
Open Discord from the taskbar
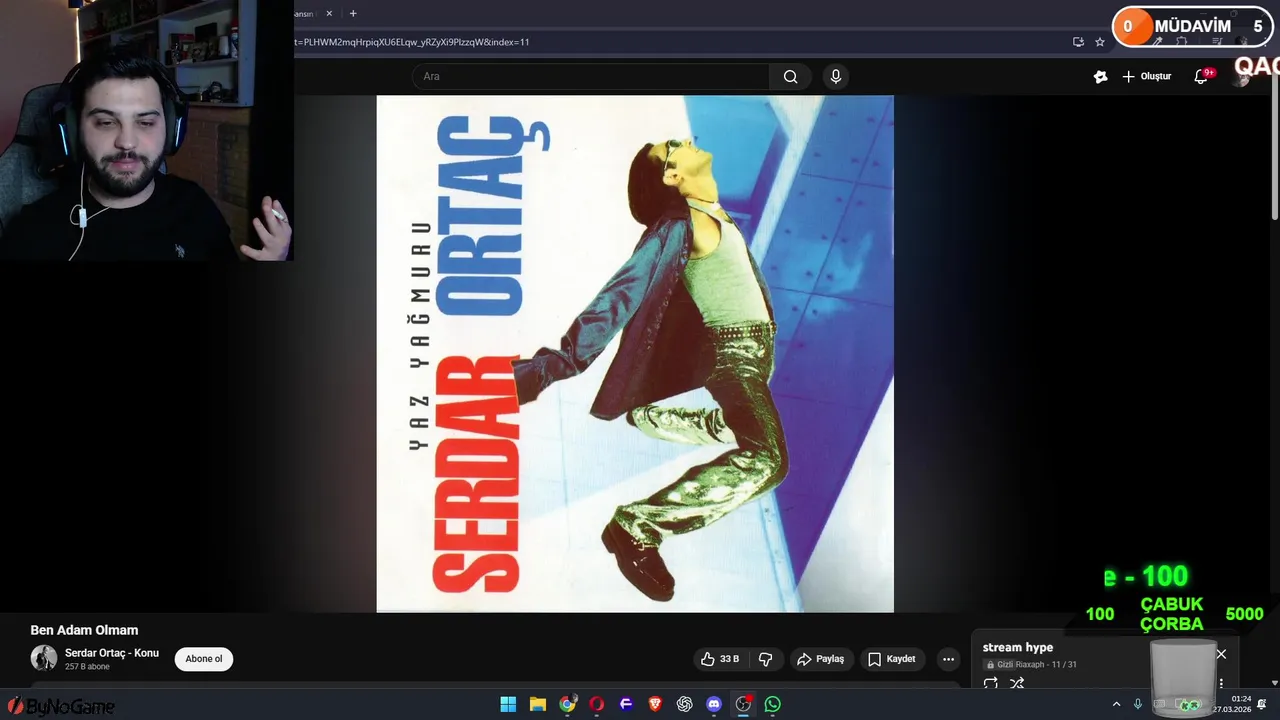(714, 704)
